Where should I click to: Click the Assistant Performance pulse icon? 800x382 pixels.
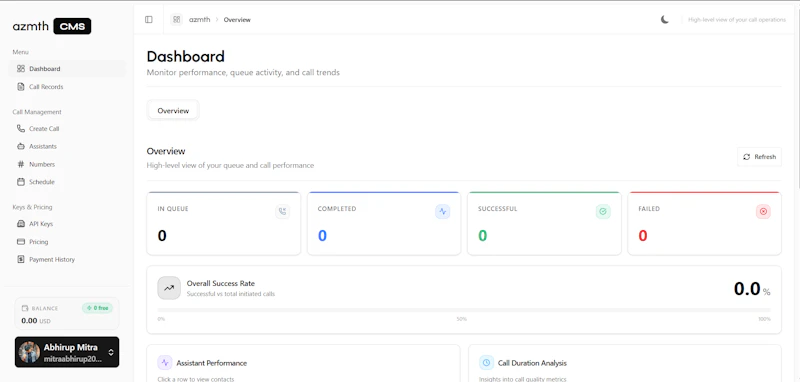click(x=165, y=363)
